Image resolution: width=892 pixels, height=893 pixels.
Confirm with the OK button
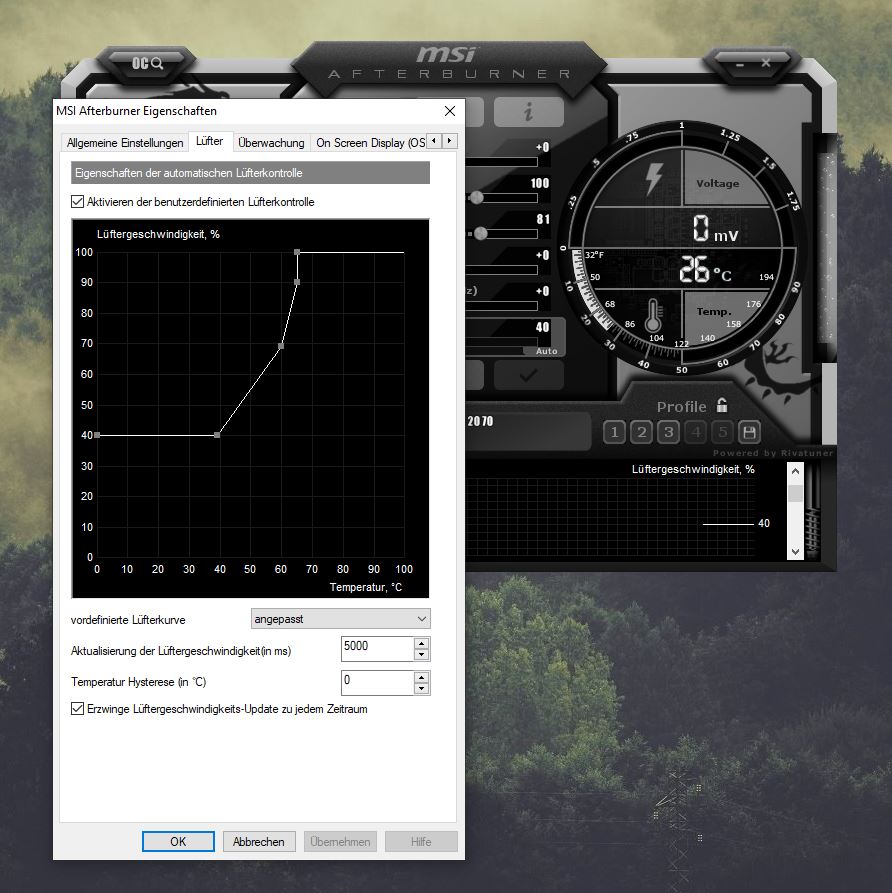pyautogui.click(x=178, y=841)
